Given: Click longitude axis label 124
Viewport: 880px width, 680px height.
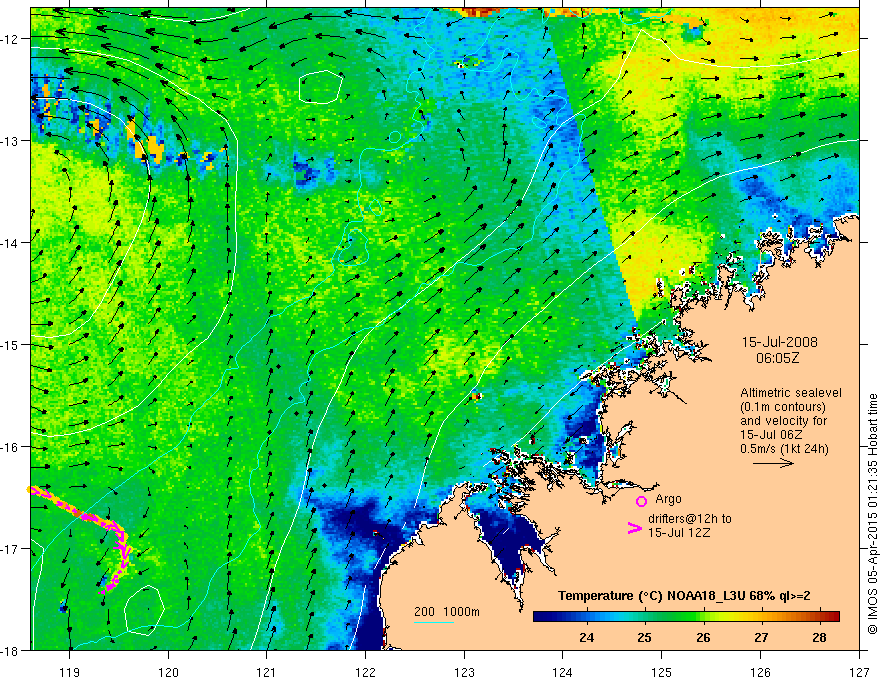Looking at the screenshot, I should click(563, 672).
